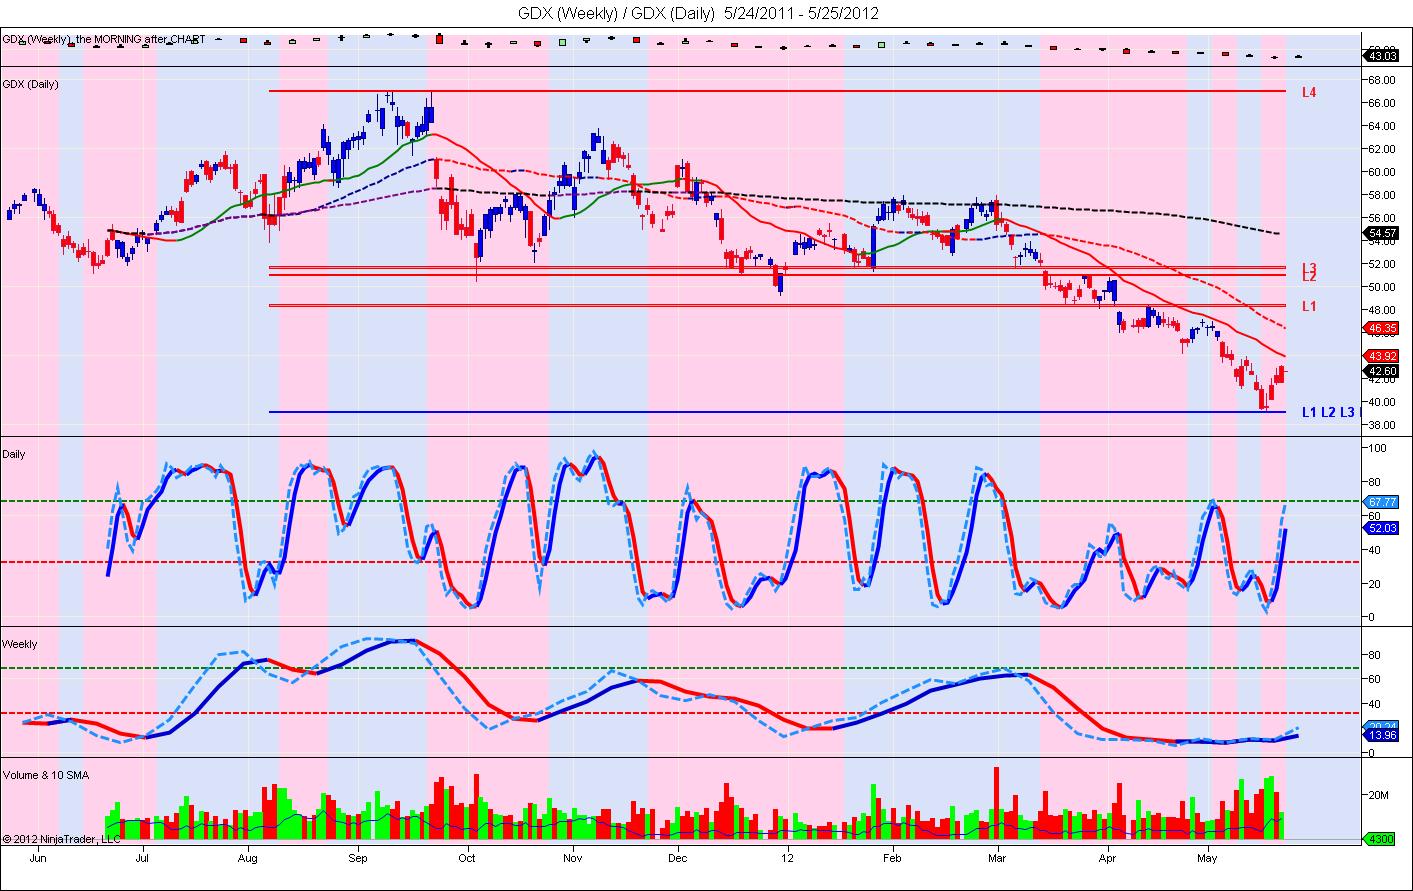Viewport: 1413px width, 891px height.
Task: Click the Mar label on the time axis
Action: 997,858
